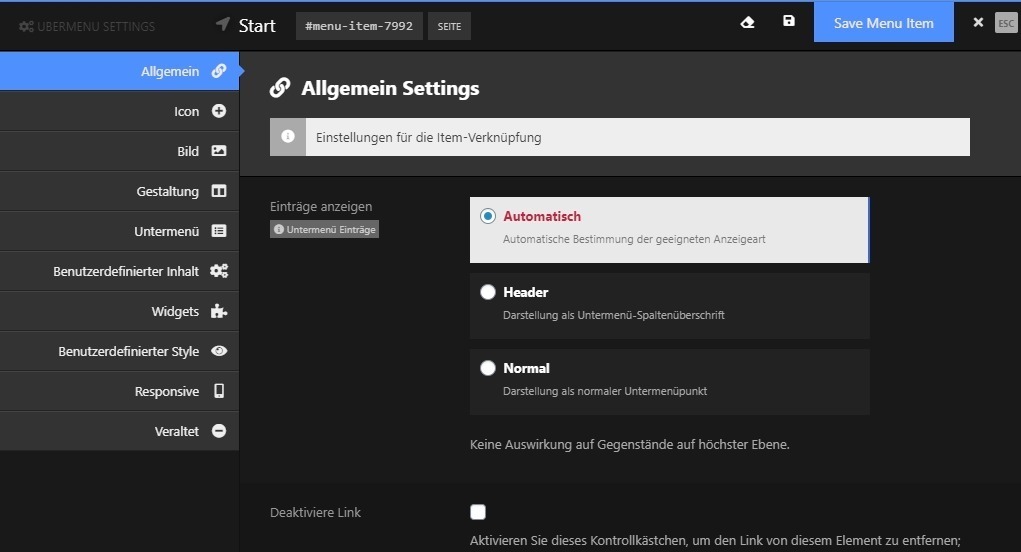Switch to the Bild tab

(x=119, y=151)
